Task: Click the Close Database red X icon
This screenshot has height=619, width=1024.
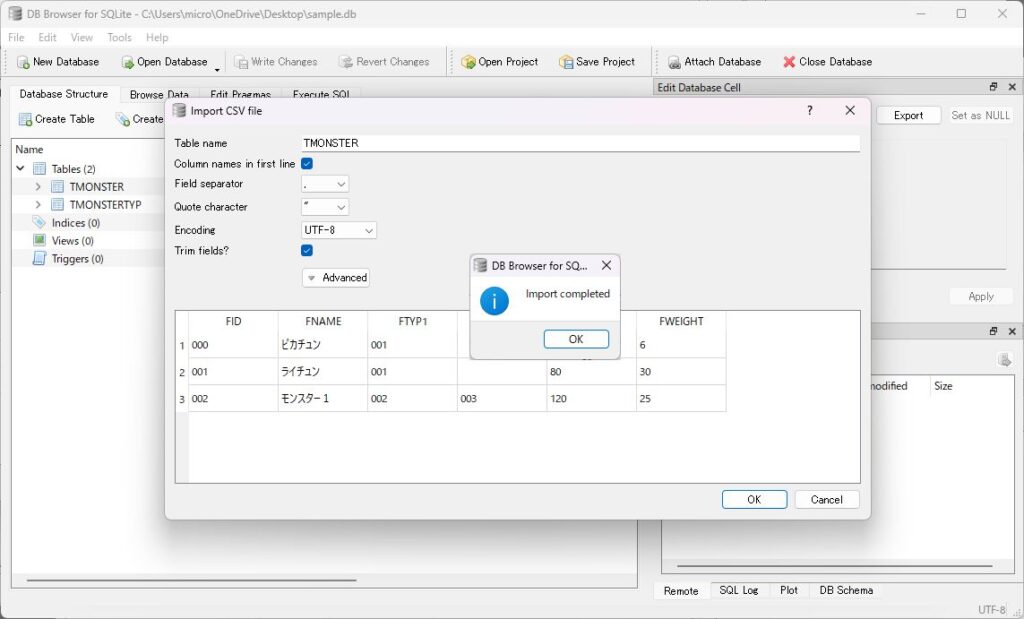Action: [x=789, y=62]
